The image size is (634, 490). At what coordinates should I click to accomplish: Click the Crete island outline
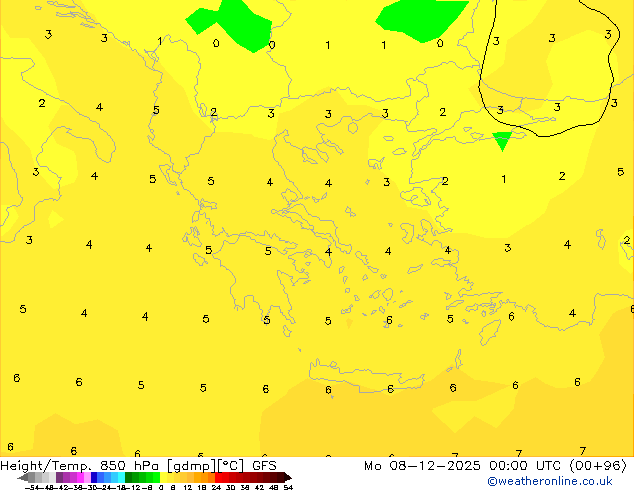pos(366,376)
